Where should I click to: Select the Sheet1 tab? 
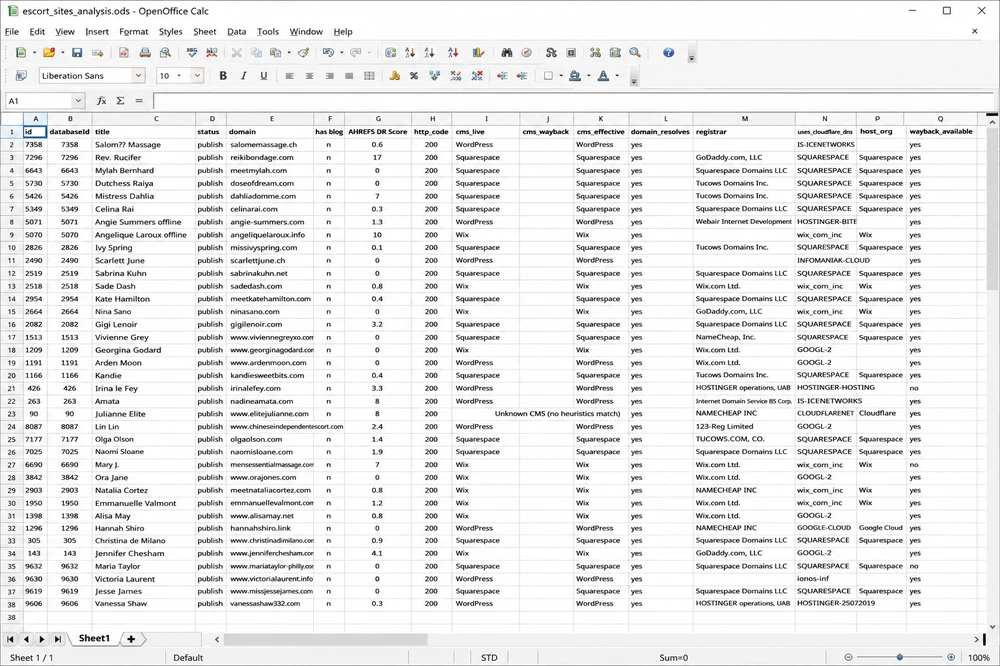point(94,639)
